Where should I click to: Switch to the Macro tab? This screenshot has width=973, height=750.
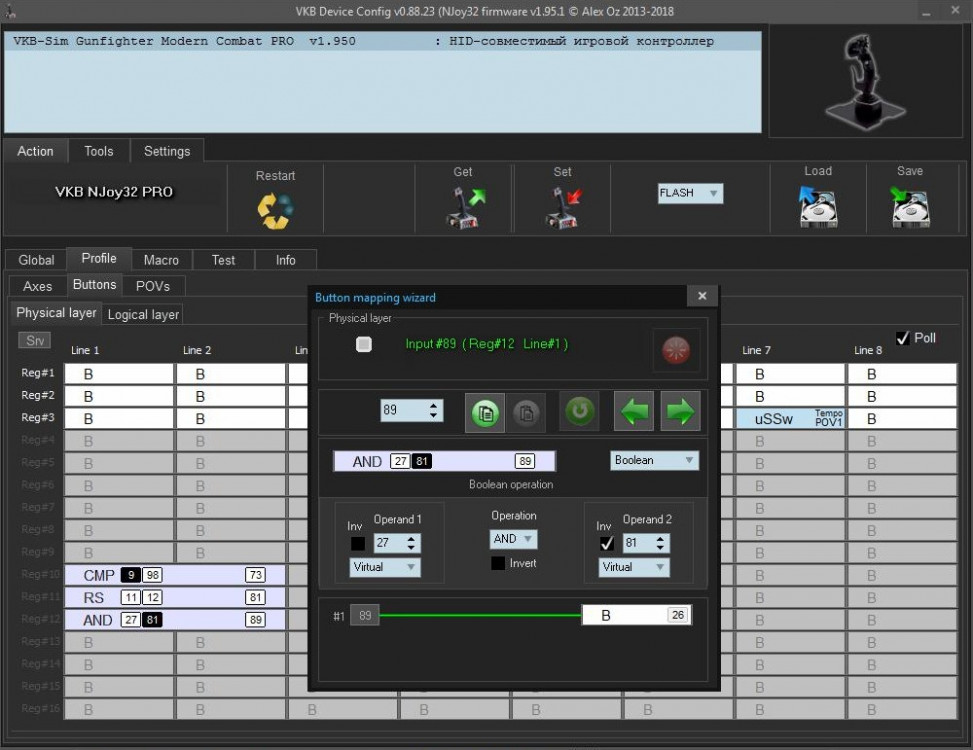point(161,260)
